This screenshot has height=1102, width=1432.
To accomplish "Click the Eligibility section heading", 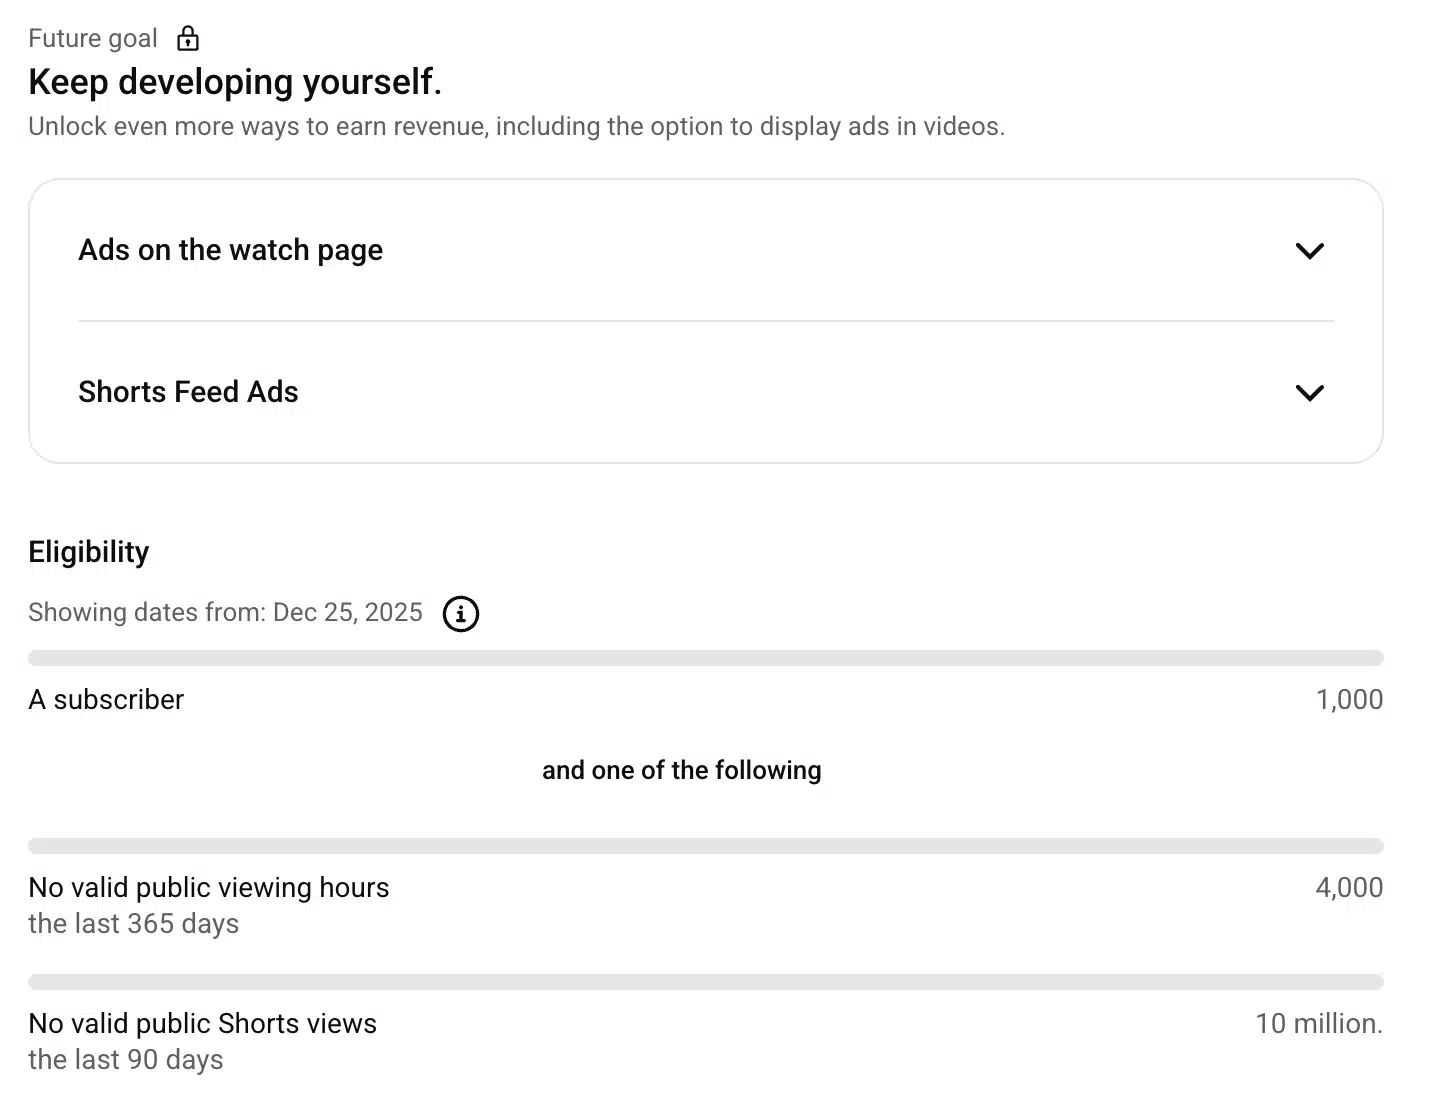I will point(89,551).
